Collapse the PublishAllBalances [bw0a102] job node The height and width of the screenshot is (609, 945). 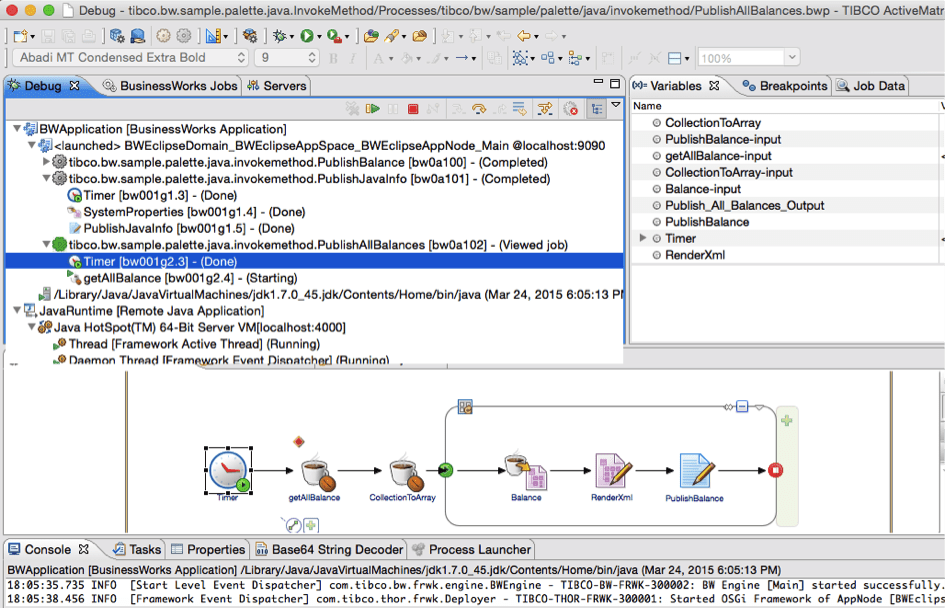click(46, 244)
